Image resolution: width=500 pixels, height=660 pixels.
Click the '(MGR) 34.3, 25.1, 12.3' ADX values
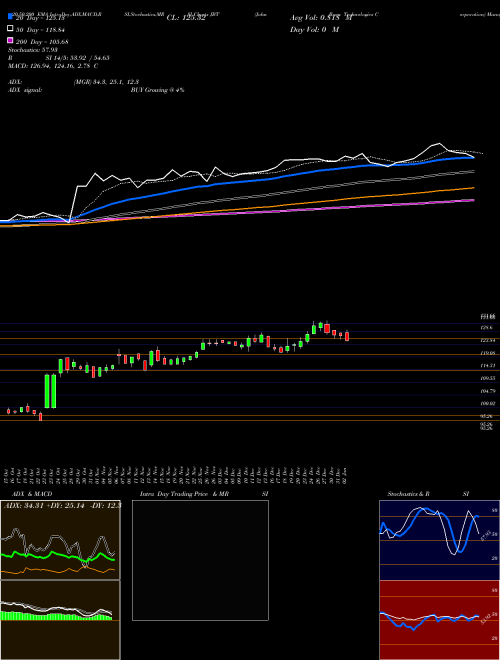click(106, 82)
